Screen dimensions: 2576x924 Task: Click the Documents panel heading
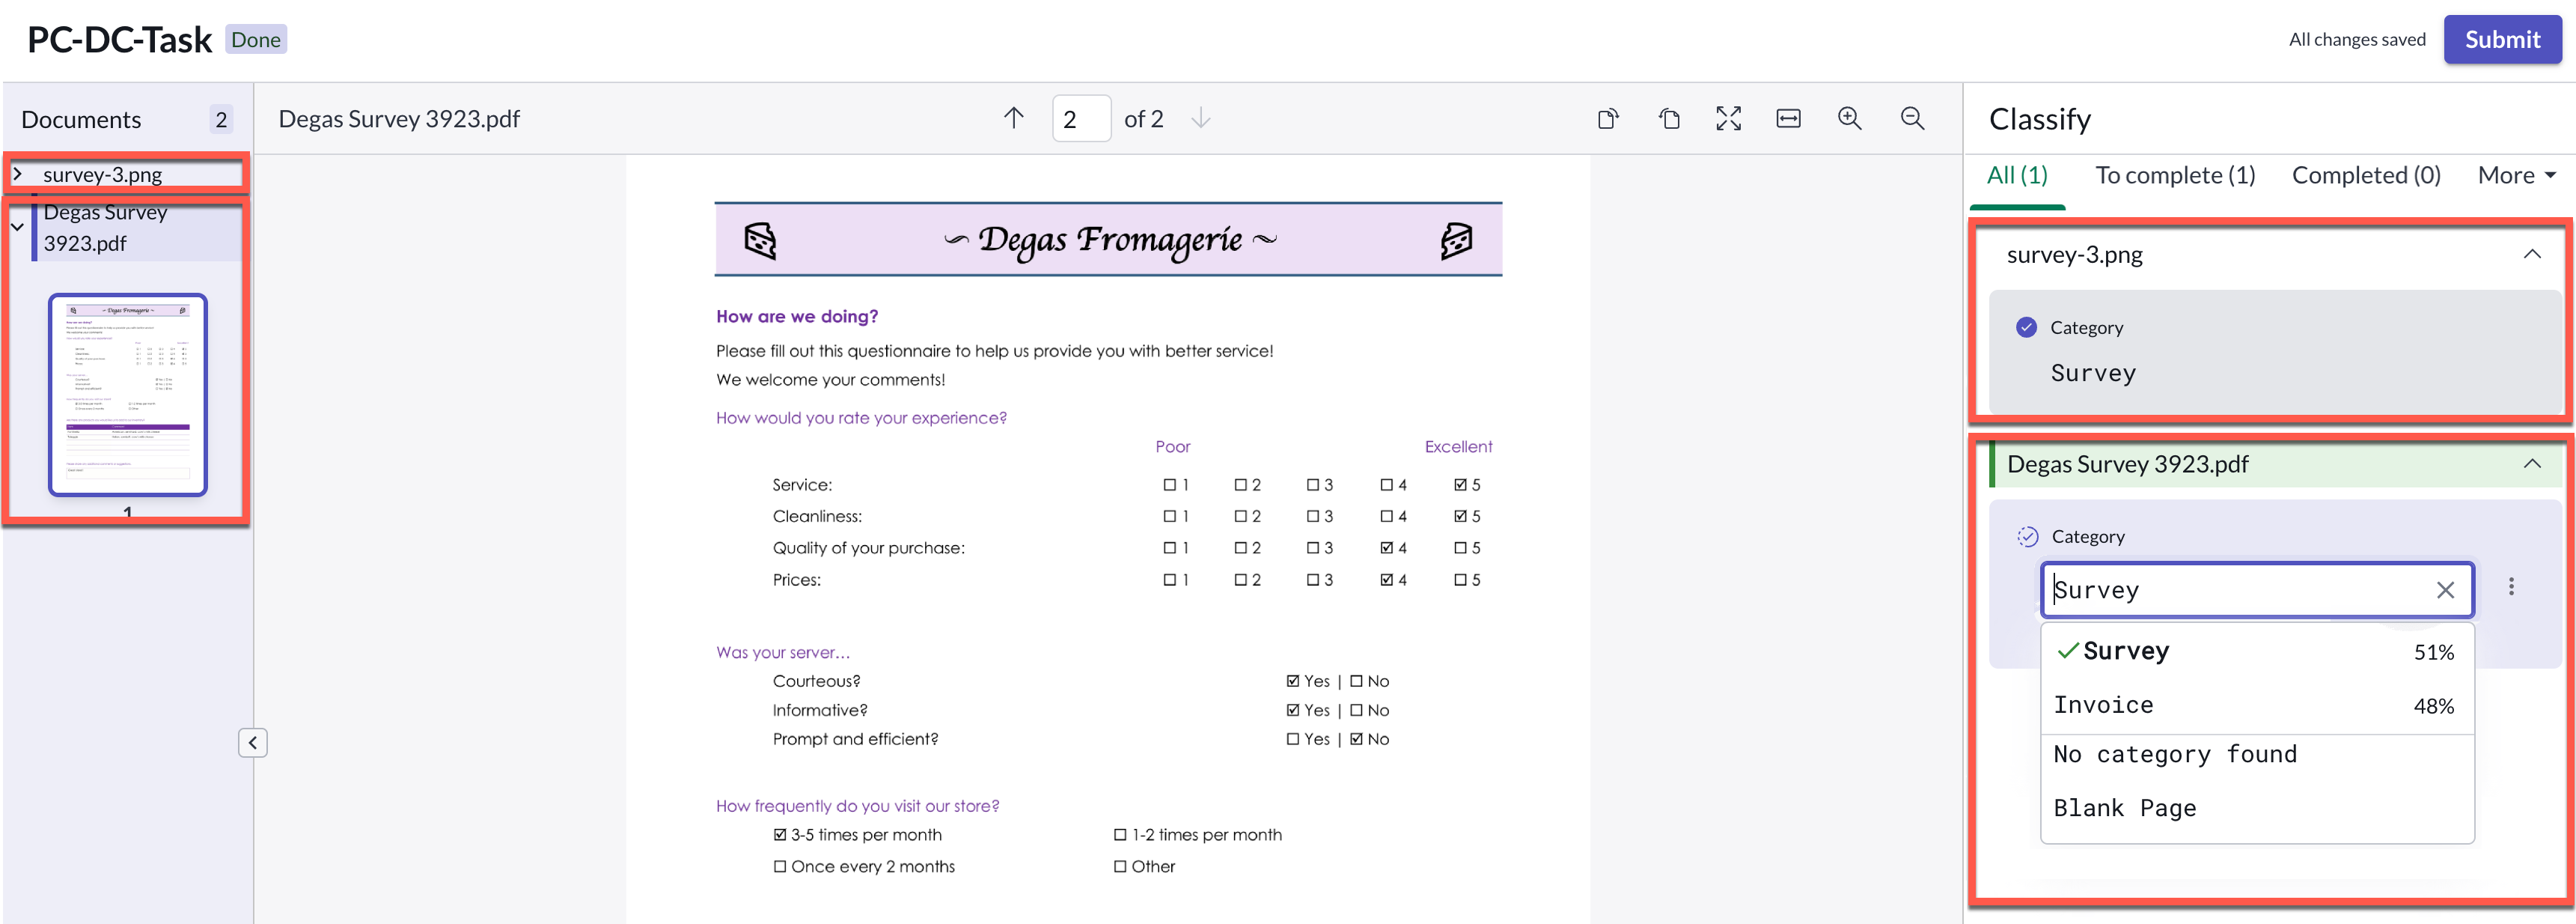(81, 119)
